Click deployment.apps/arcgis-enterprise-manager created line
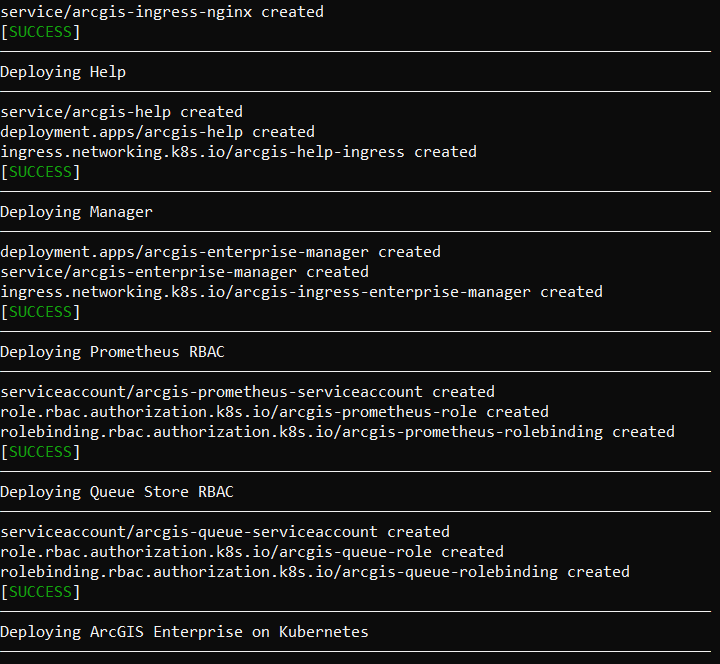This screenshot has height=664, width=720. coord(220,252)
